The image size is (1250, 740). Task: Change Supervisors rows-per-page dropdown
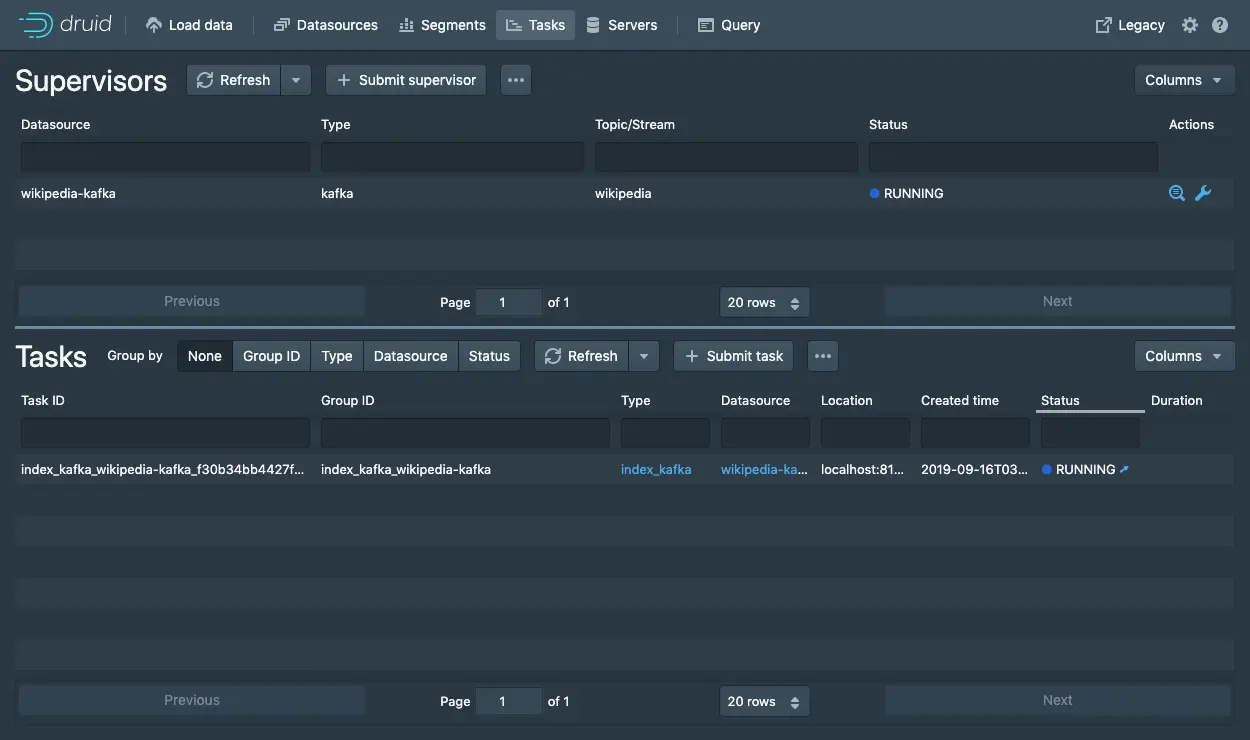764,302
